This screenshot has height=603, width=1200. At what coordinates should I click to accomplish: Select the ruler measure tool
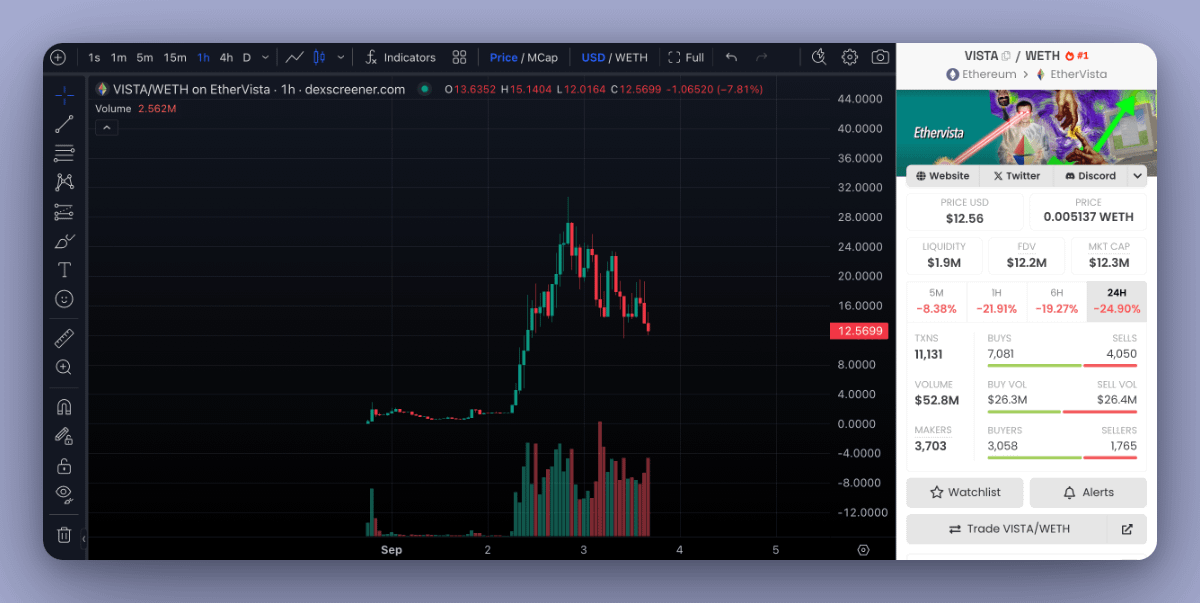[64, 338]
